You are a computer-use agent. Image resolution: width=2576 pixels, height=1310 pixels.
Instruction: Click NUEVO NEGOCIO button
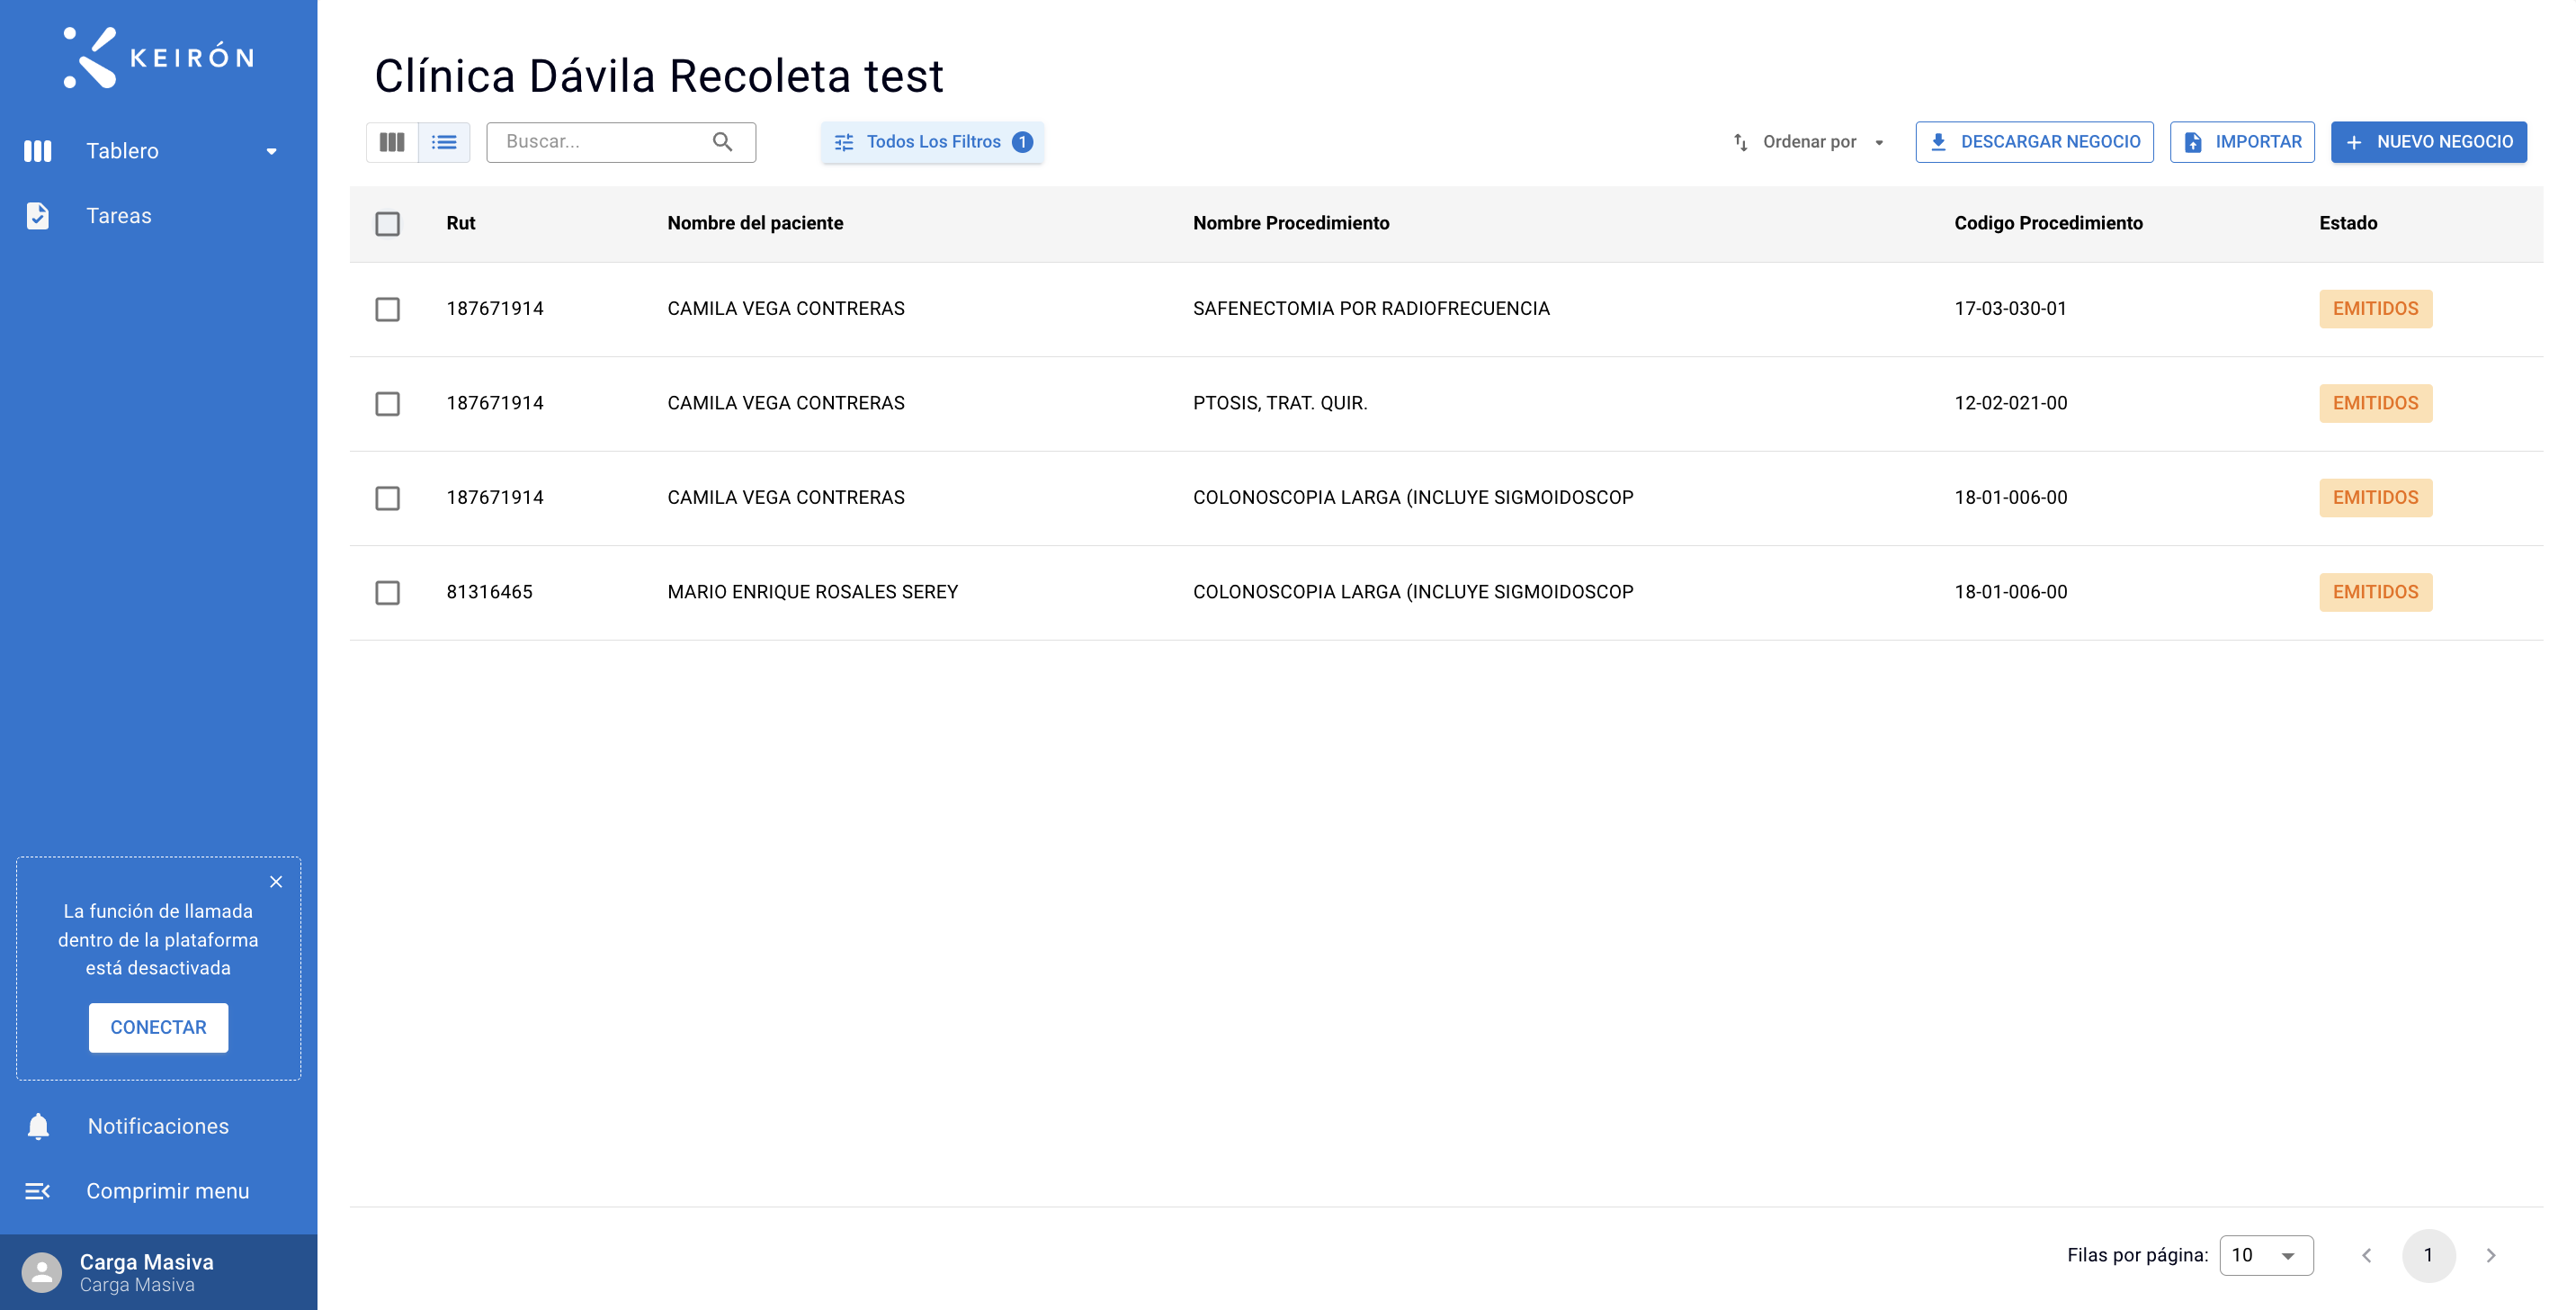pos(2429,142)
